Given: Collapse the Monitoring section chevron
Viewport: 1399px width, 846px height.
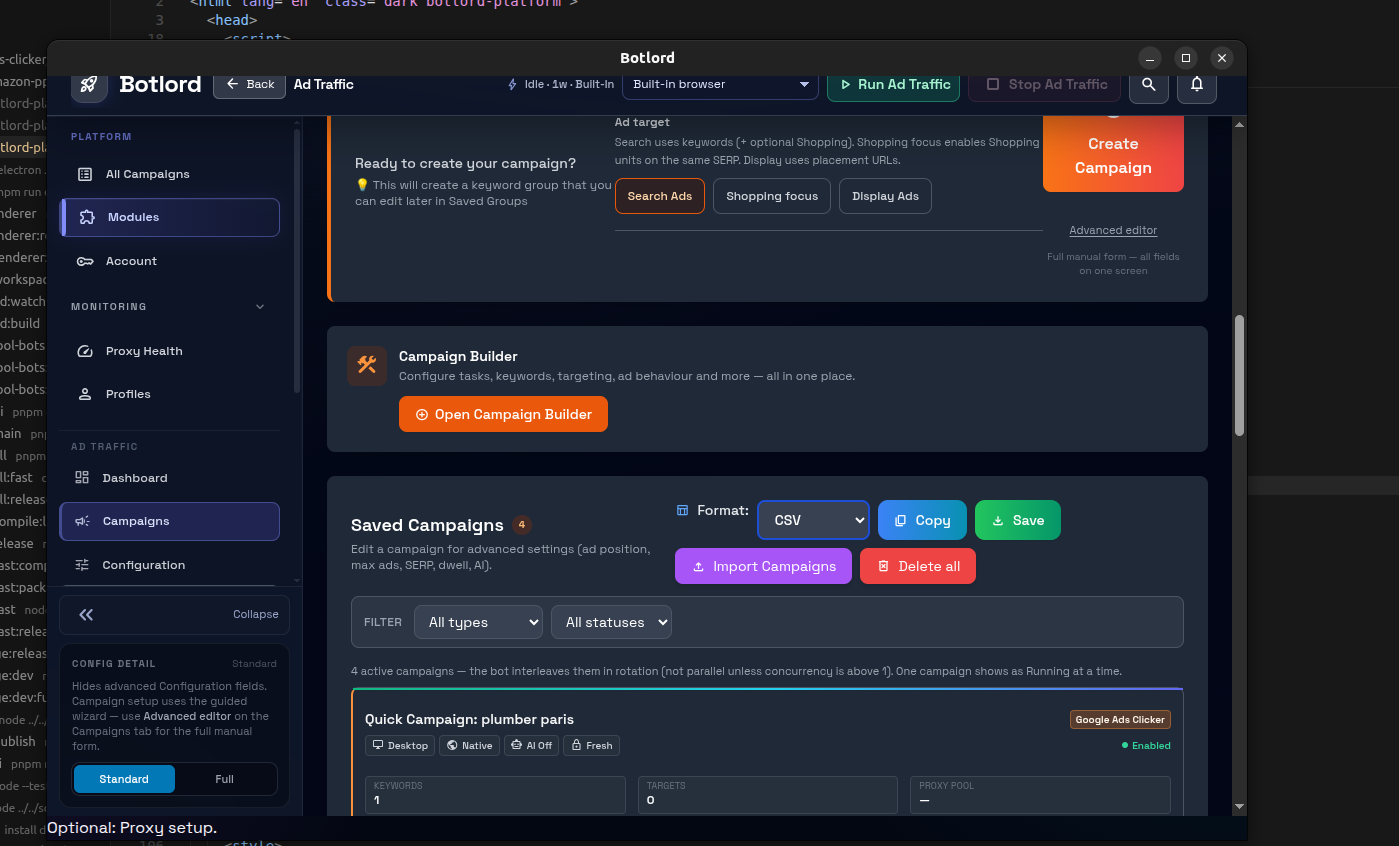Looking at the screenshot, I should pos(260,307).
